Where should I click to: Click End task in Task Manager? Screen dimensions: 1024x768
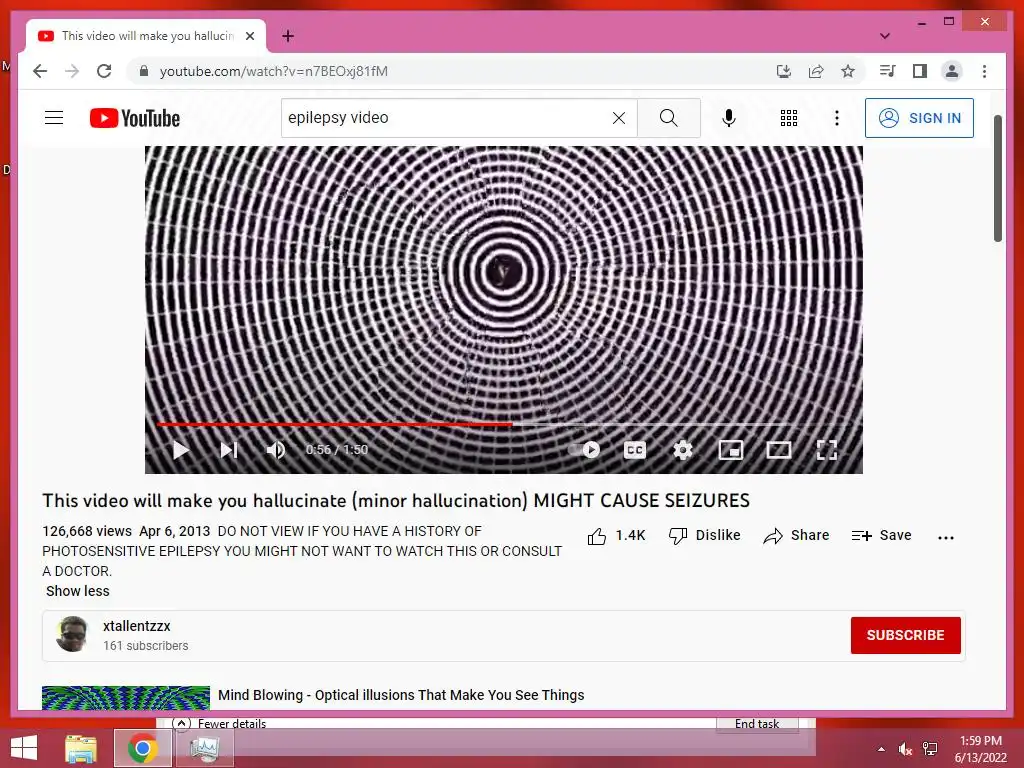[x=757, y=724]
